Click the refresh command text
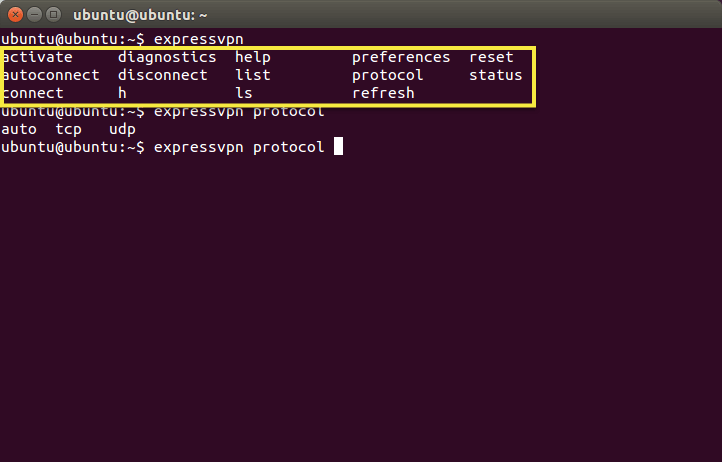This screenshot has width=722, height=462. 383,93
